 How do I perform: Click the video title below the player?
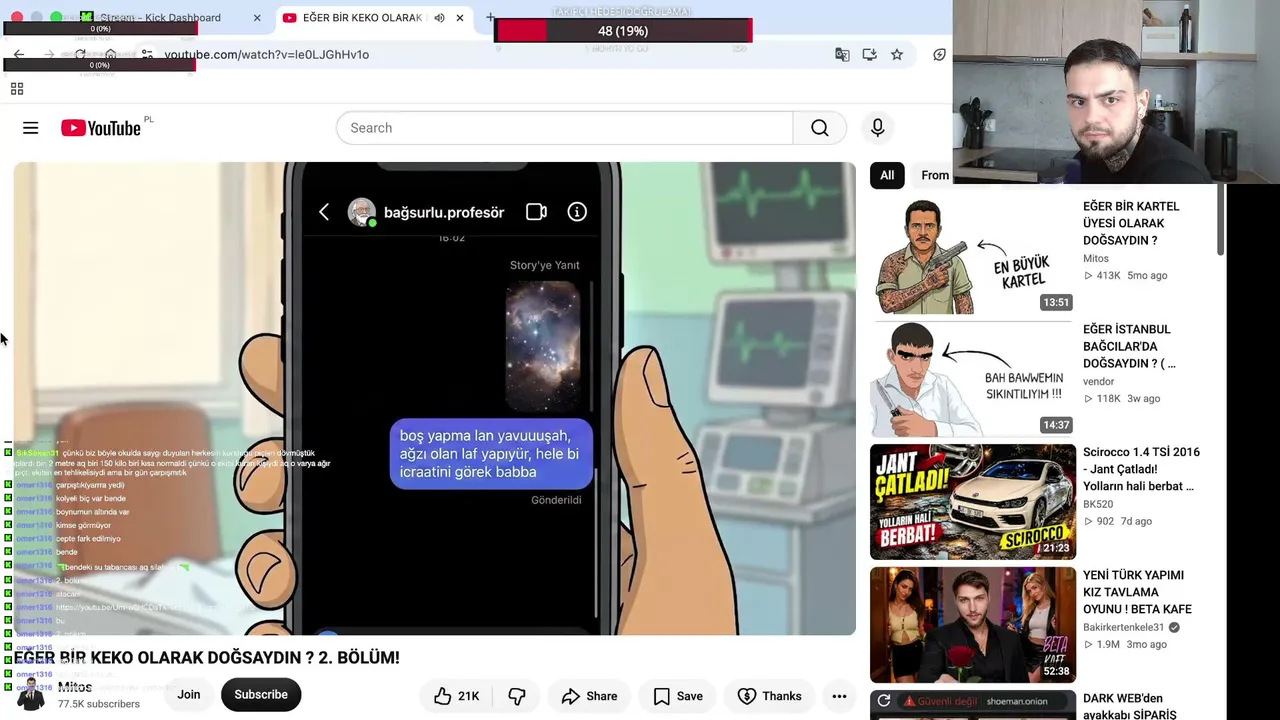pos(207,658)
